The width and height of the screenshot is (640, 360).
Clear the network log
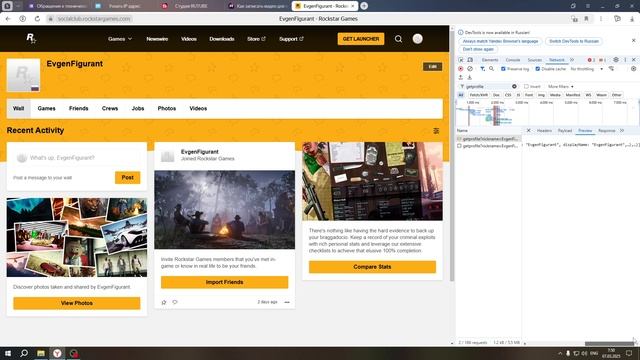pyautogui.click(x=470, y=69)
